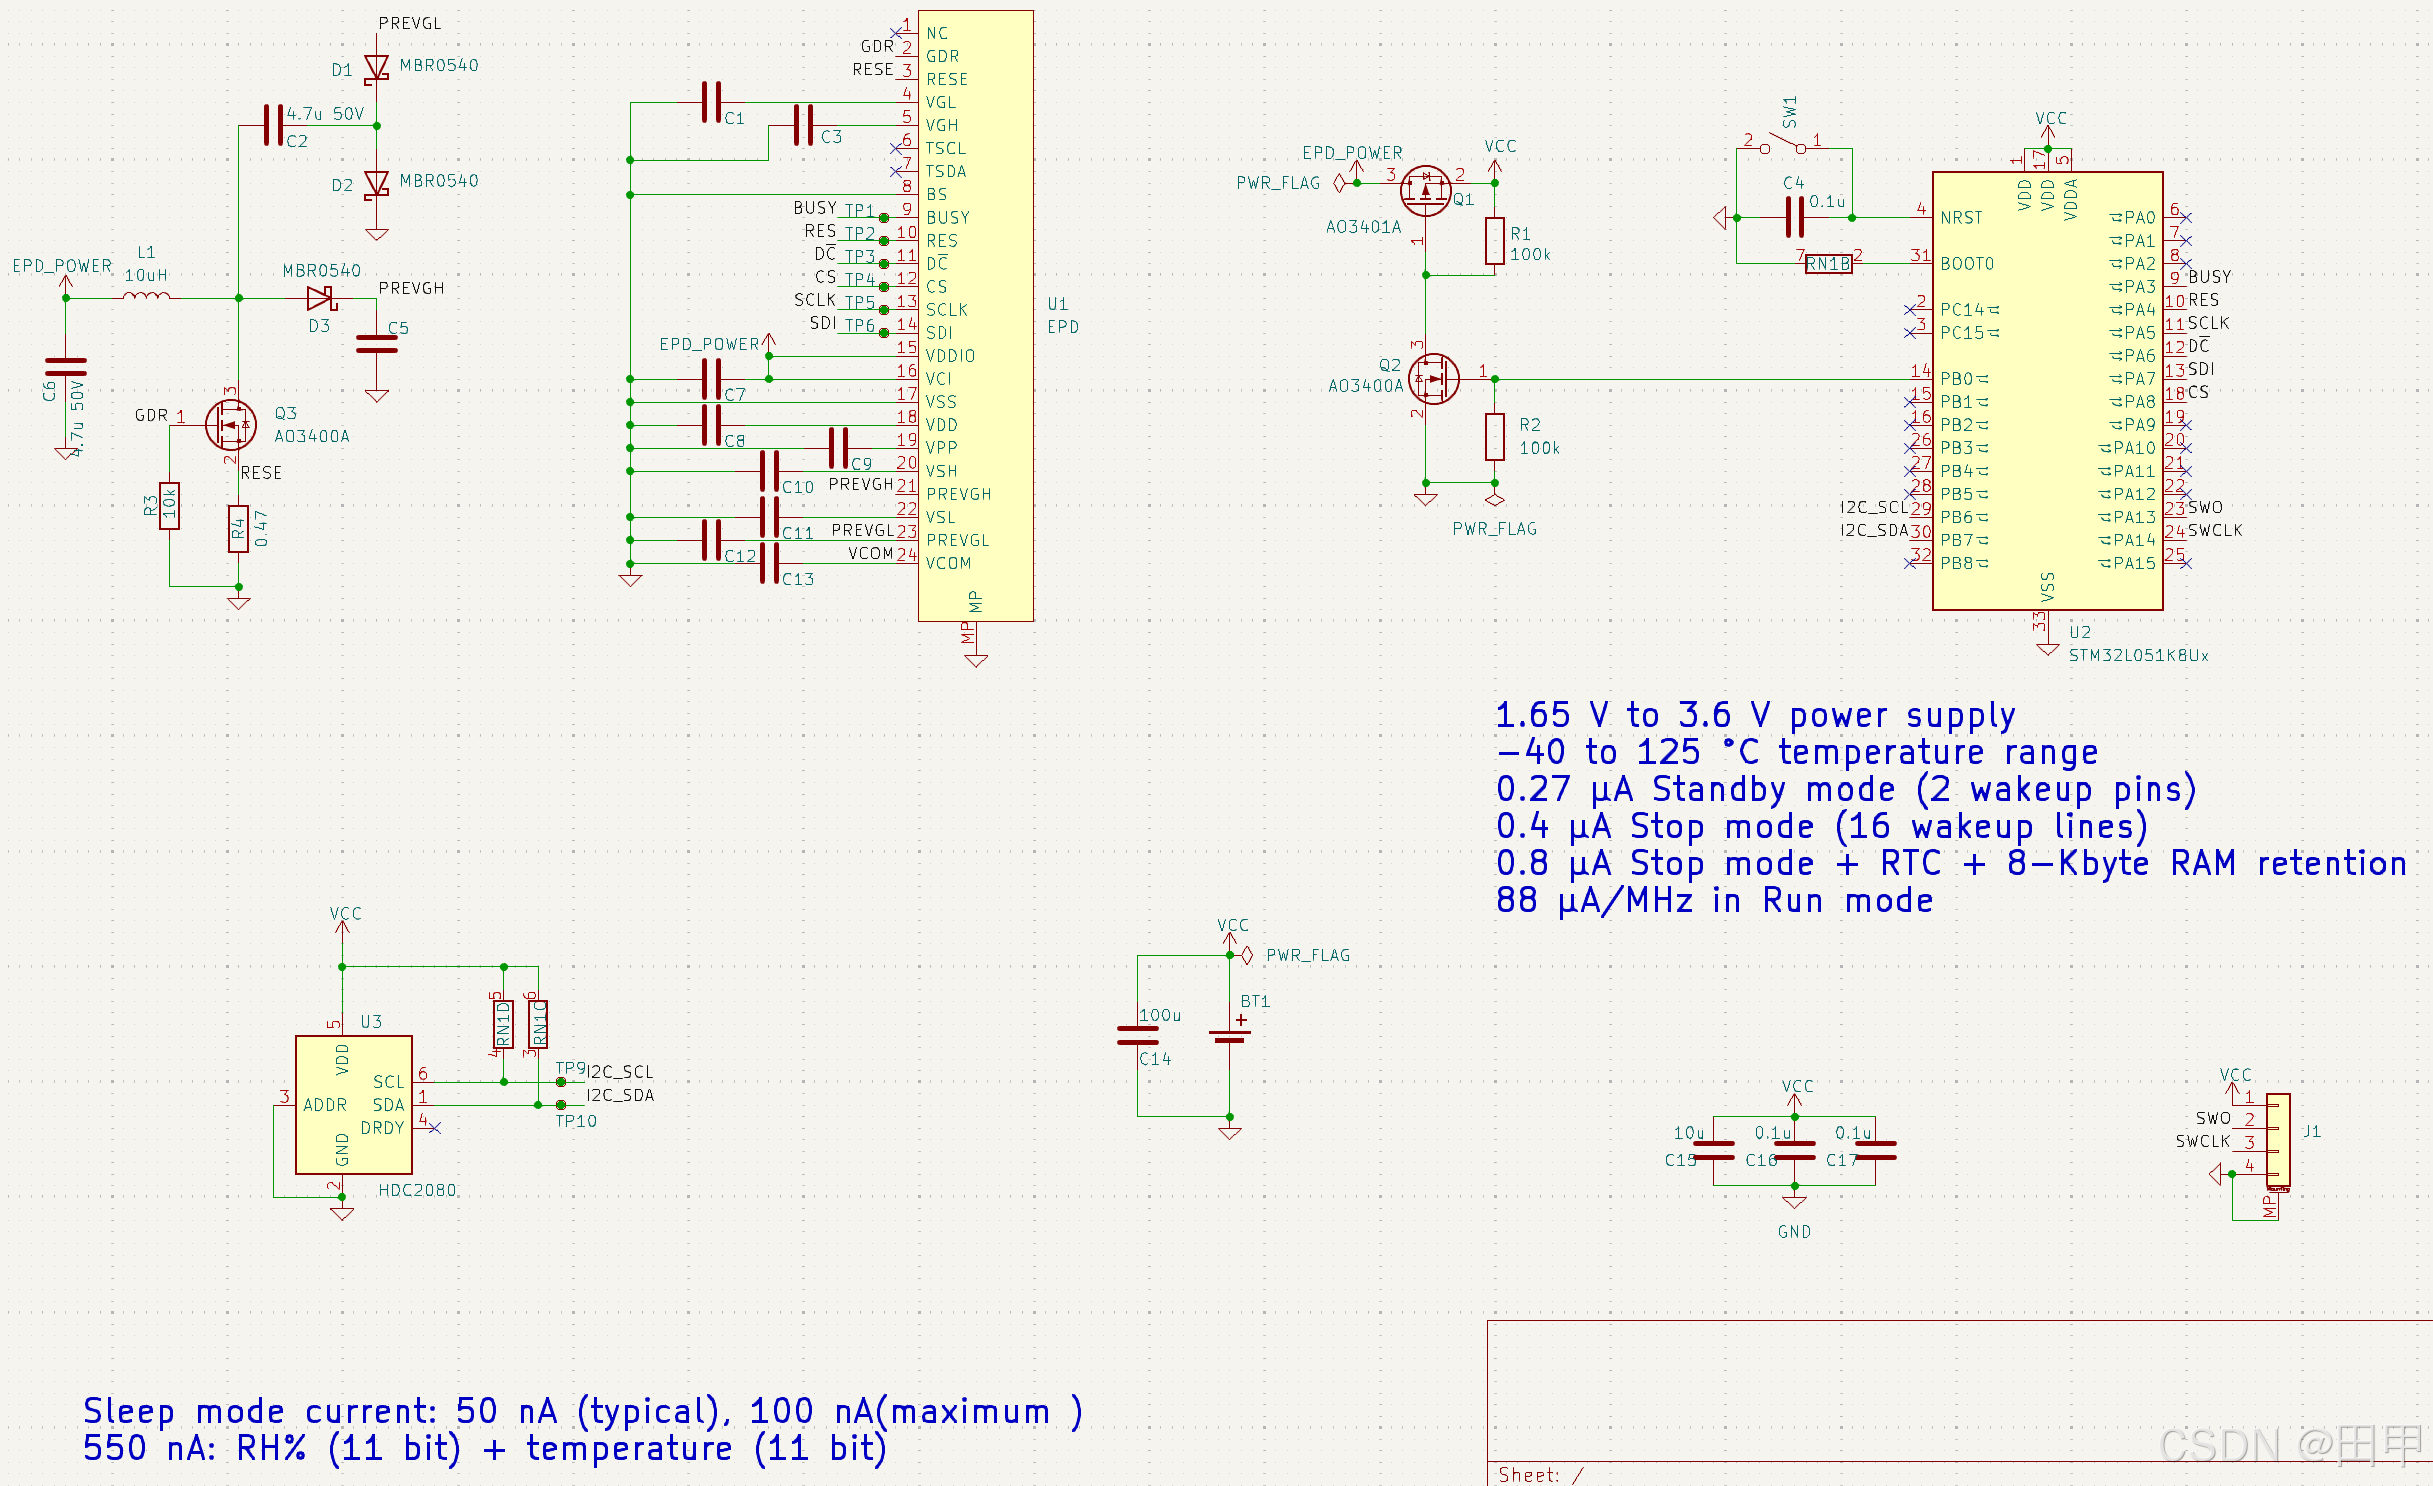This screenshot has height=1486, width=2433.
Task: Click the Q3 MOSFET symbol near GDR
Action: pos(230,424)
